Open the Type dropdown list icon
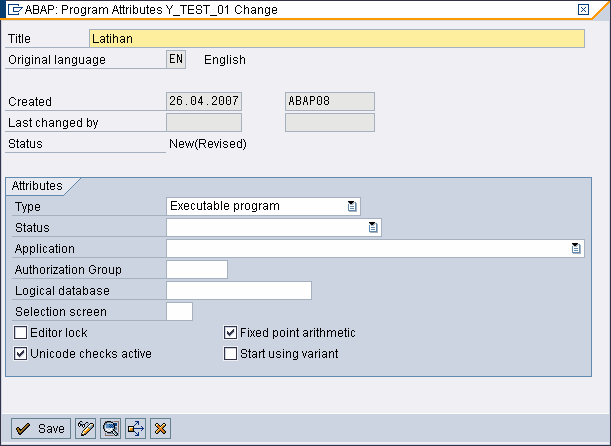This screenshot has height=446, width=611. click(352, 206)
